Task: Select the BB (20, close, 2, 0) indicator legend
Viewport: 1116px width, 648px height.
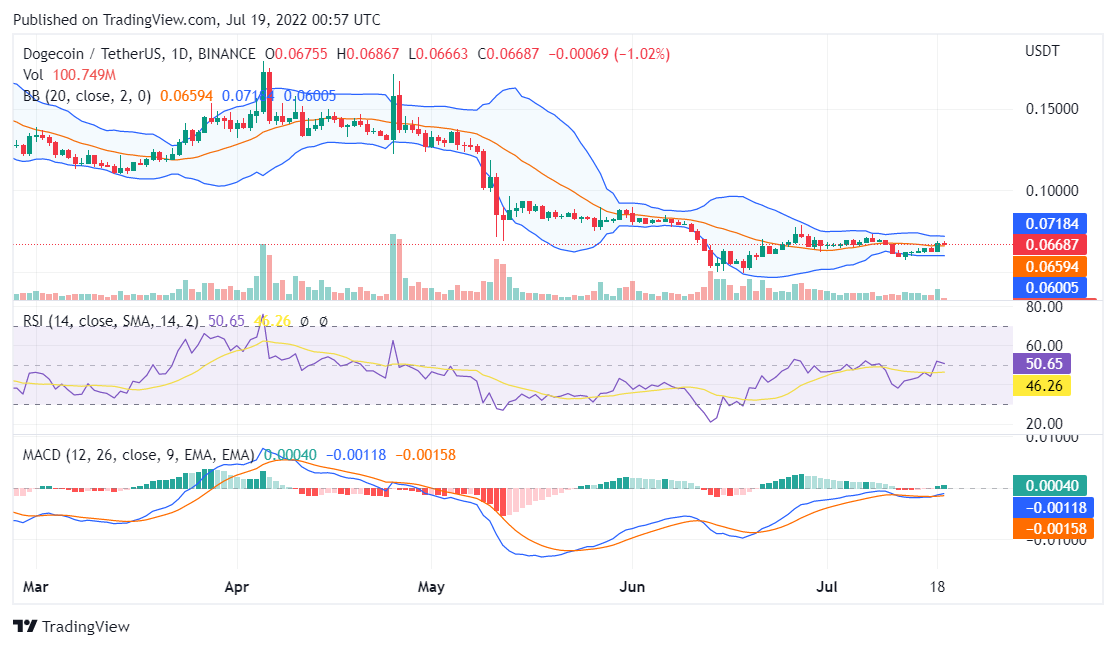Action: pyautogui.click(x=87, y=96)
